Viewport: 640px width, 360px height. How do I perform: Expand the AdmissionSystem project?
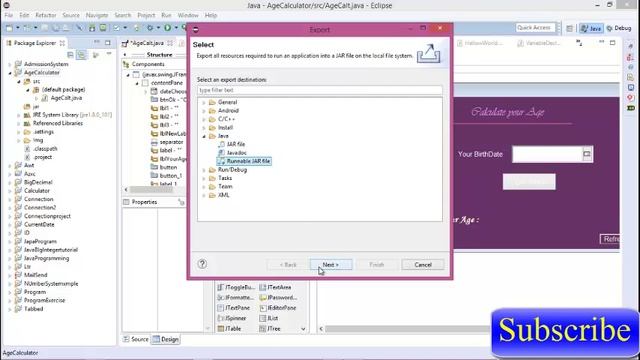(10, 64)
